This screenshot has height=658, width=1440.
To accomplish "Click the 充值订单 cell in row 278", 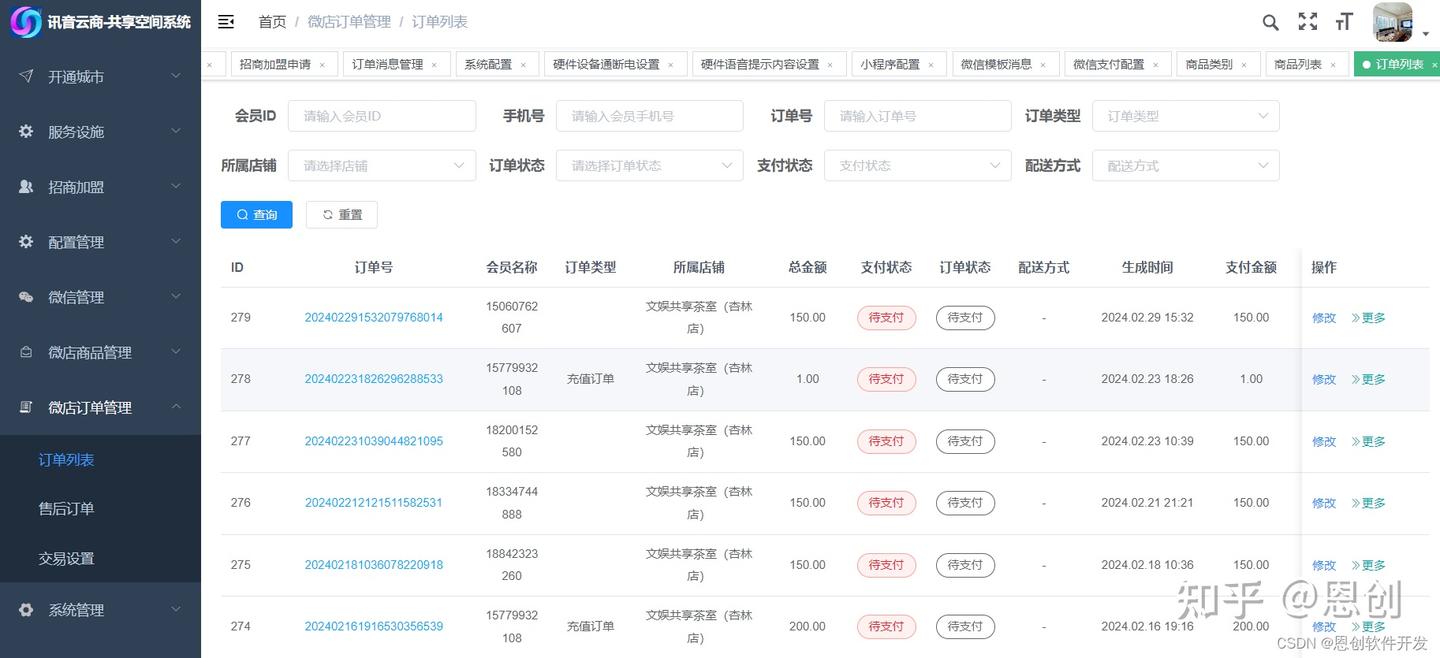I will 590,379.
